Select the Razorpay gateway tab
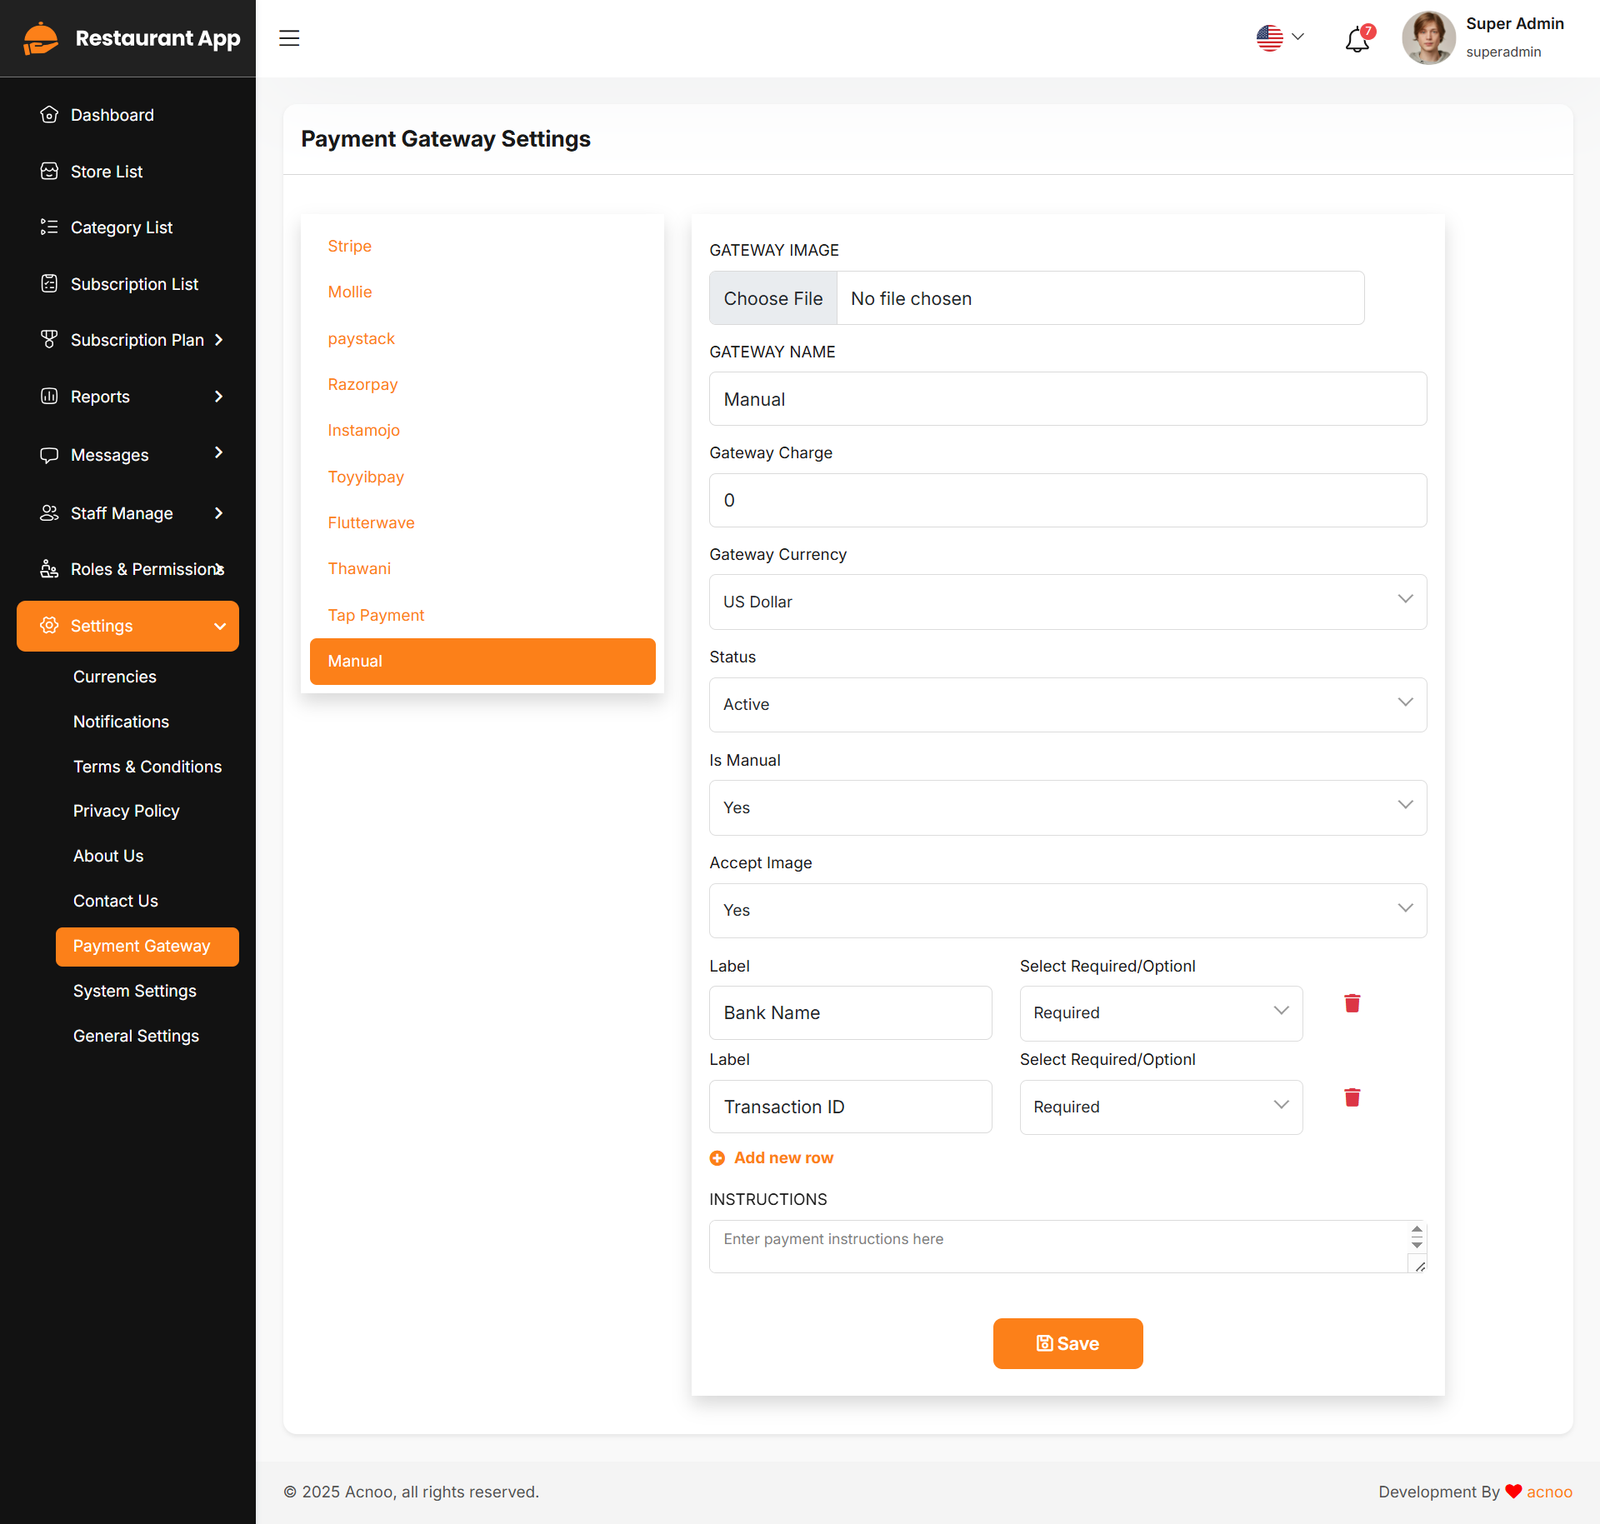The image size is (1600, 1524). 363,384
